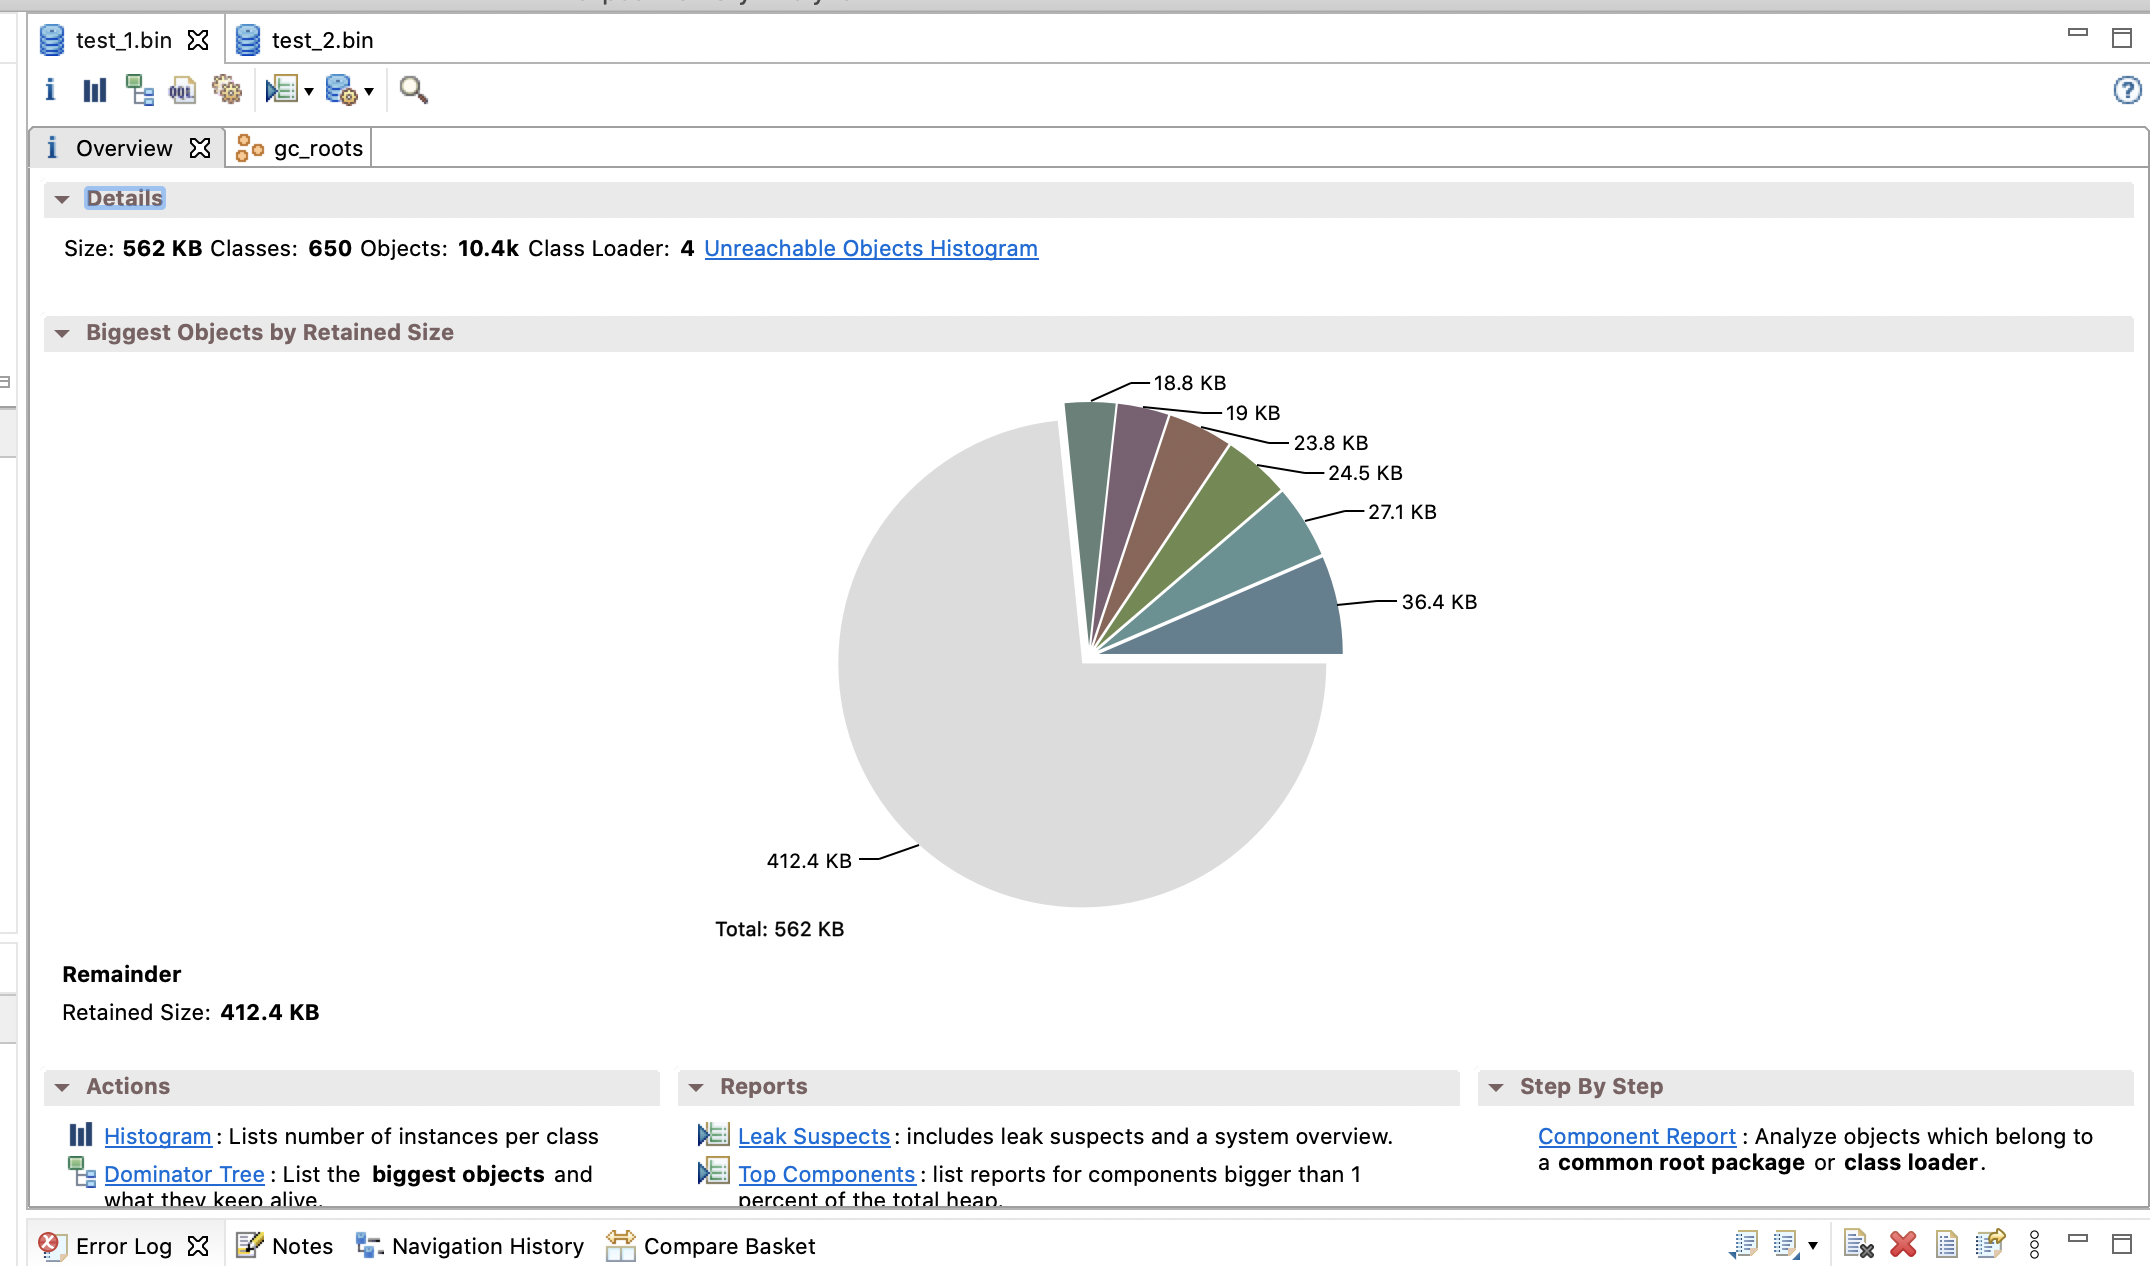
Task: Click the Find Object by Address magnifier
Action: 413,90
